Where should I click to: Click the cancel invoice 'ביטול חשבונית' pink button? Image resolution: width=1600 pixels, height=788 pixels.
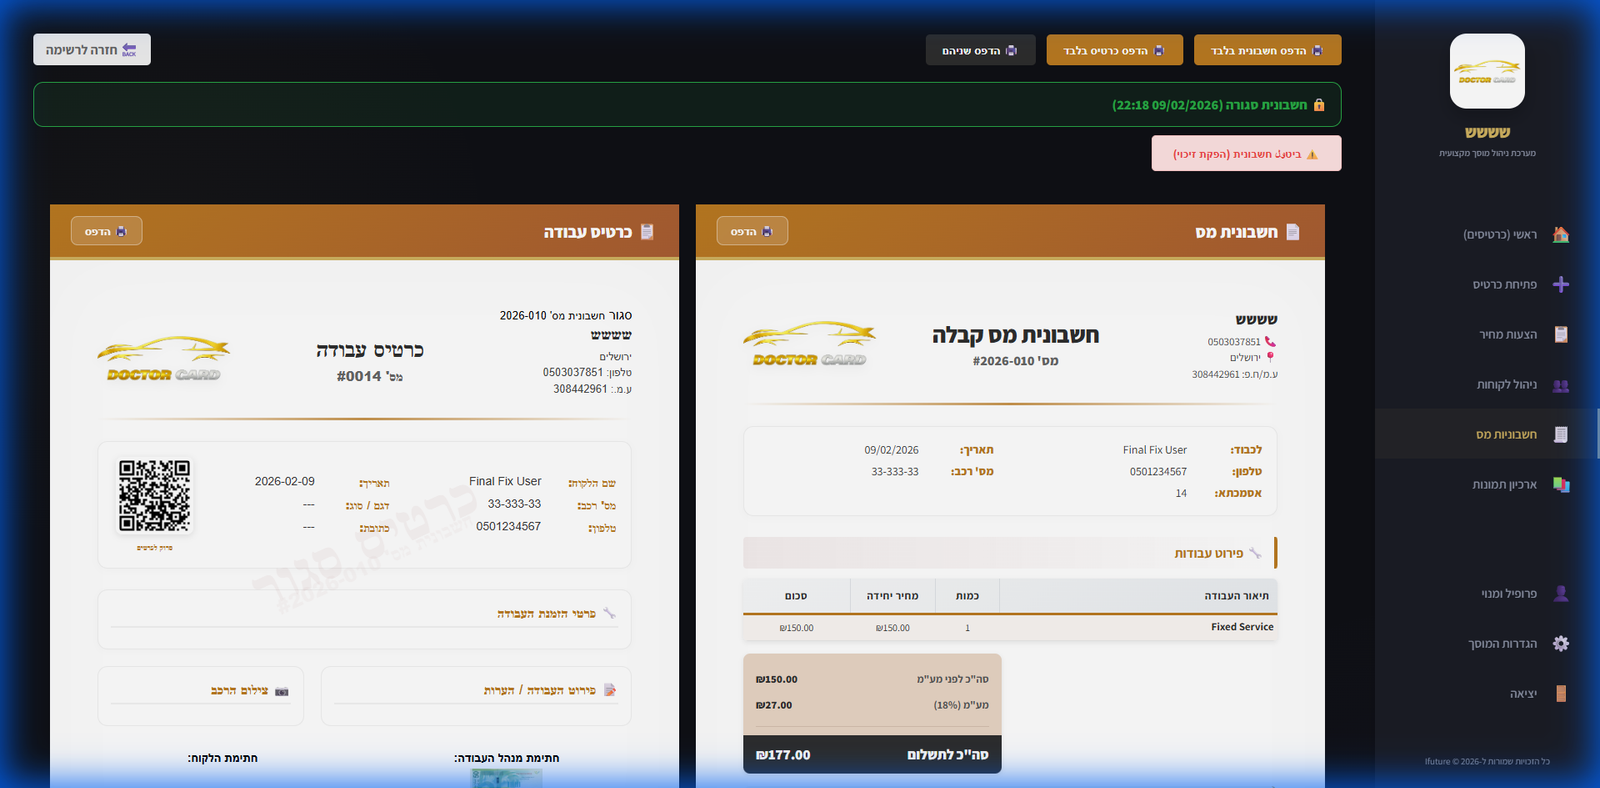1246,153
